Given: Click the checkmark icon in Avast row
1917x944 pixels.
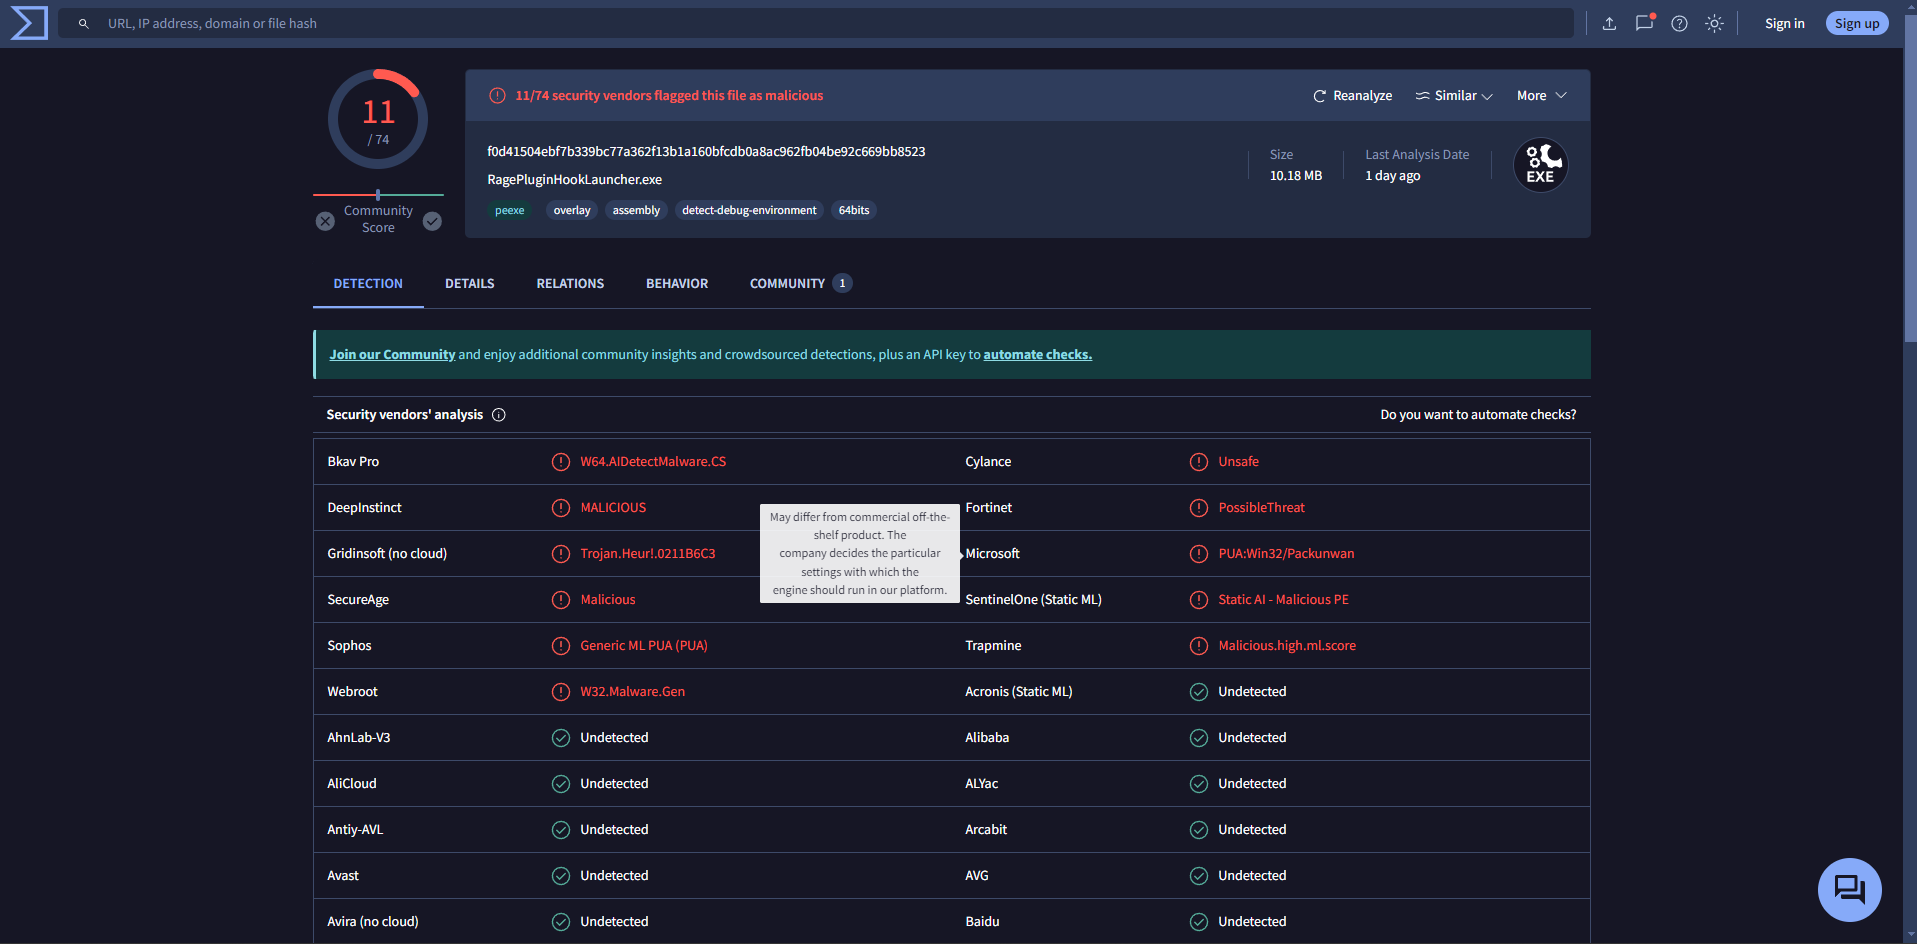Looking at the screenshot, I should pyautogui.click(x=561, y=876).
